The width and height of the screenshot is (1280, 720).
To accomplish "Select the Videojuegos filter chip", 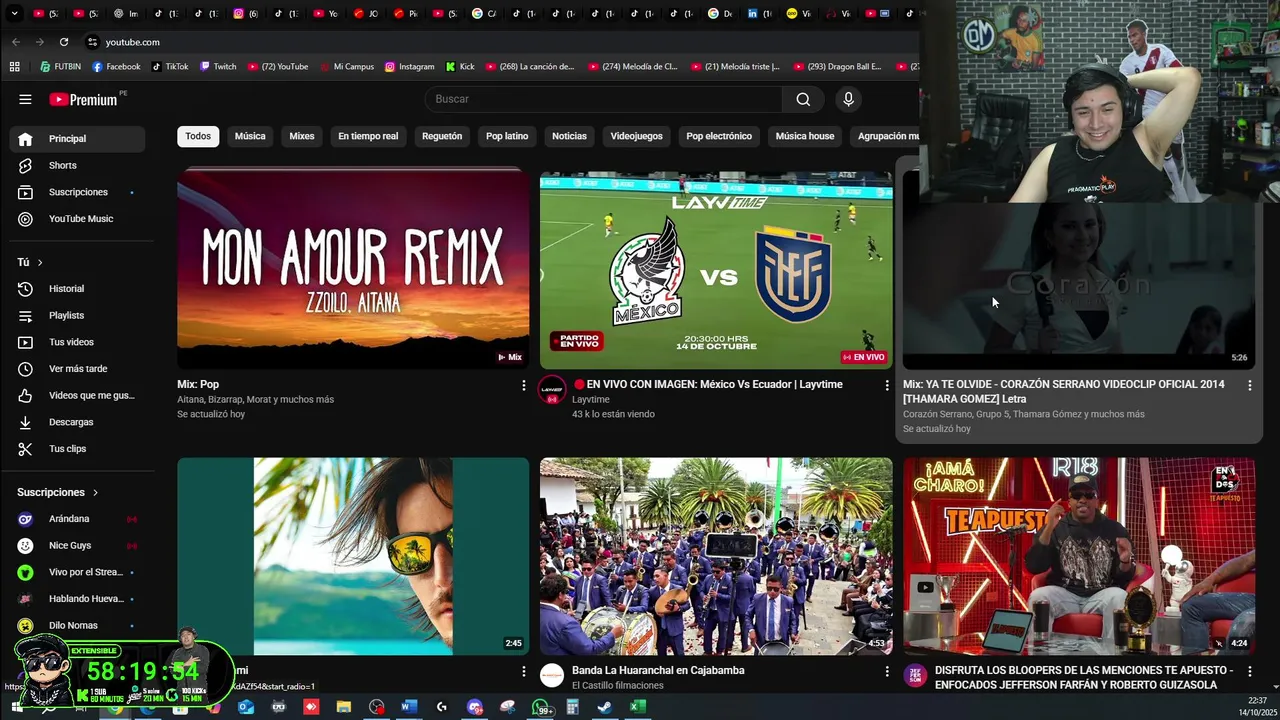I will click(x=637, y=136).
